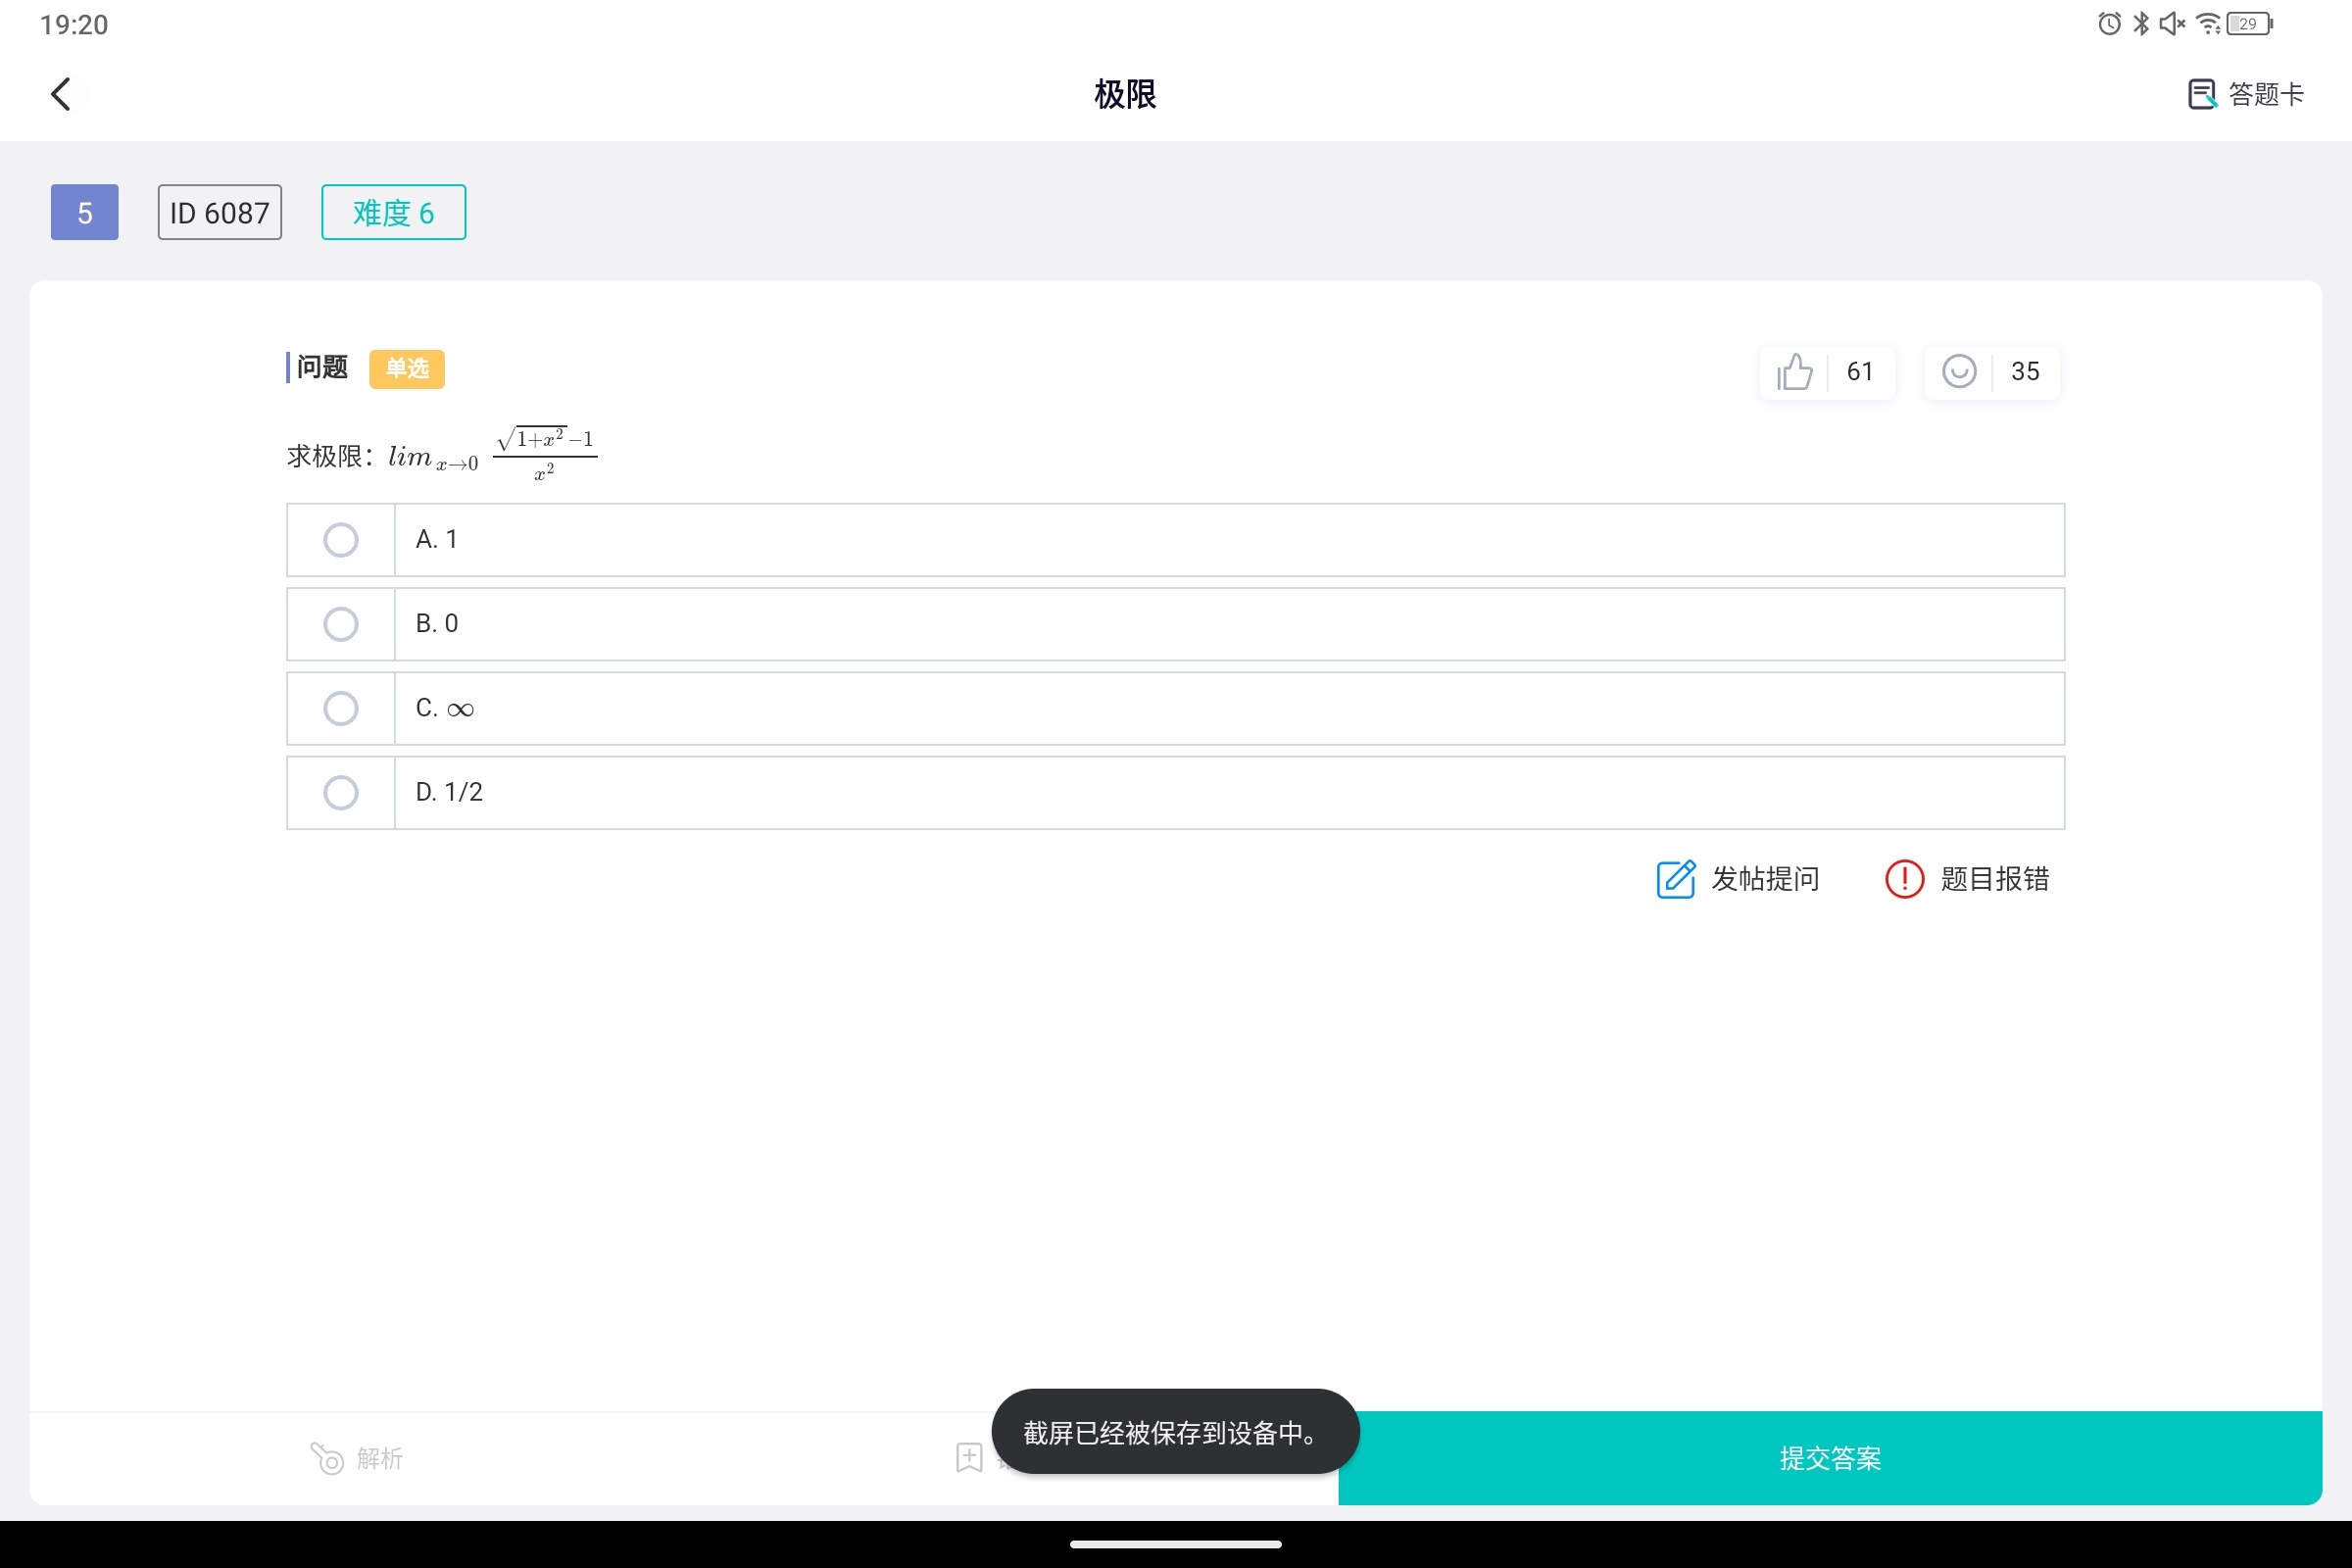Click the answer text D. 1/2
This screenshot has height=1568, width=2352.
coord(449,792)
